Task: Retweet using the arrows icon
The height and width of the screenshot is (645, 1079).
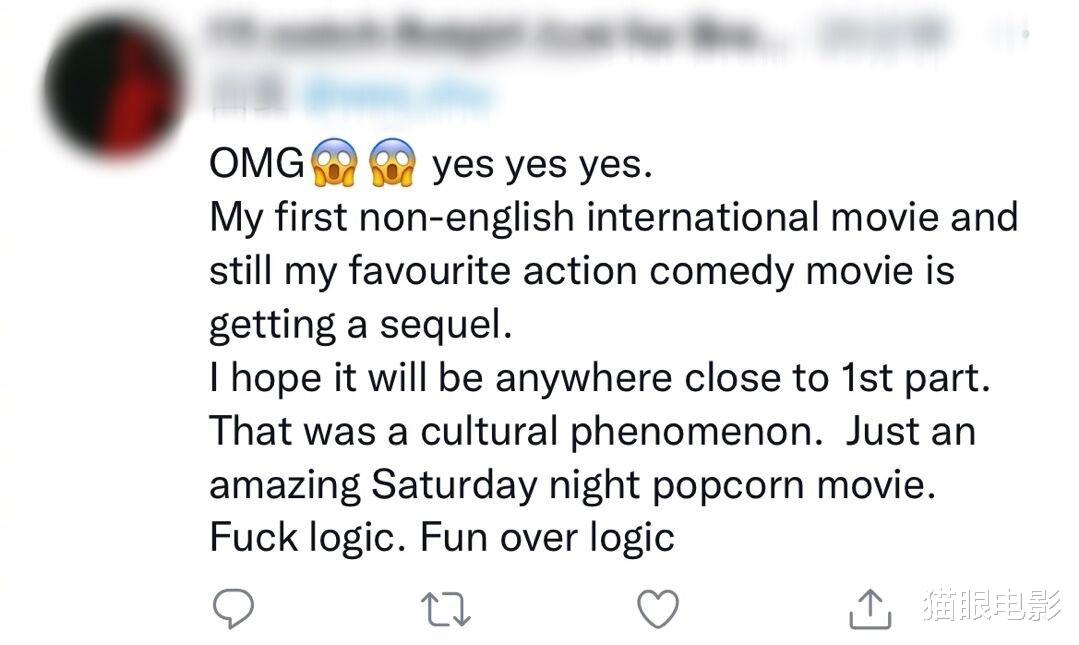Action: 445,610
